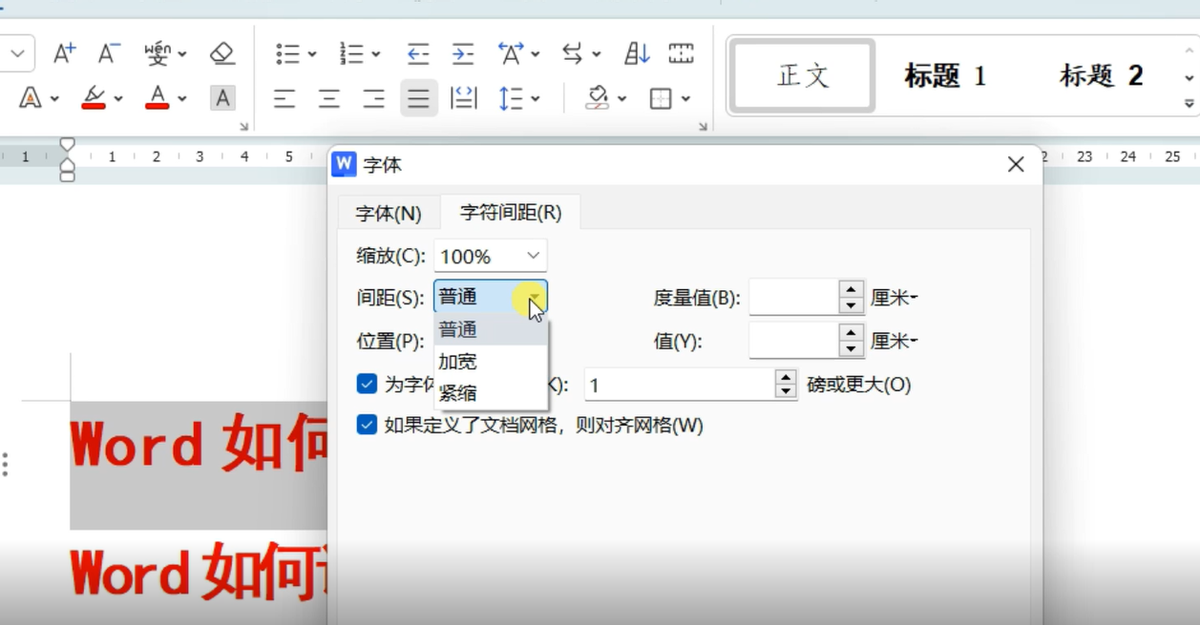Viewport: 1200px width, 625px height.
Task: Click the Chinese layout character scaling icon
Action: click(x=511, y=54)
